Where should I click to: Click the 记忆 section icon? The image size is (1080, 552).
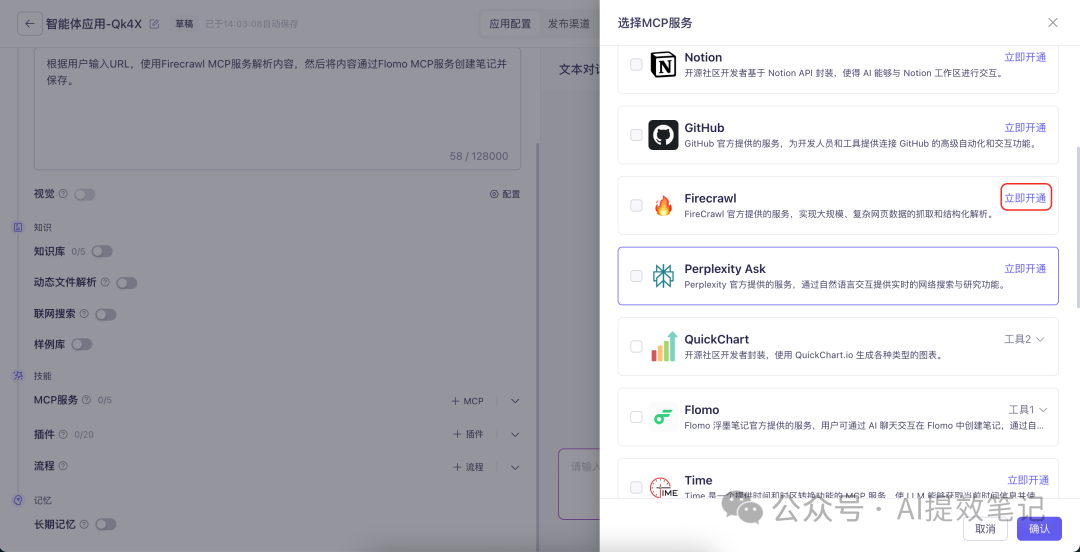click(19, 500)
